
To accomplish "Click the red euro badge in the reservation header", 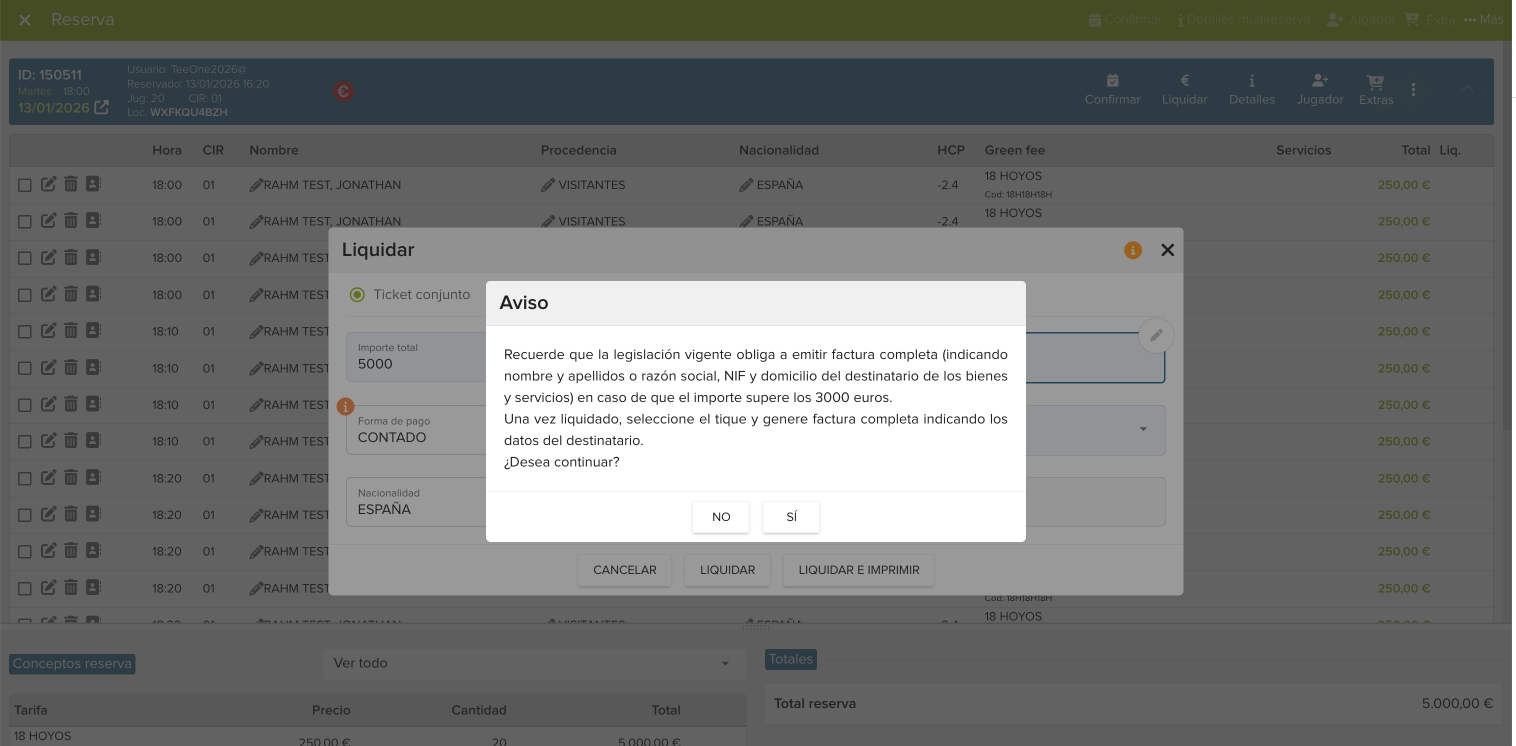I will [343, 91].
